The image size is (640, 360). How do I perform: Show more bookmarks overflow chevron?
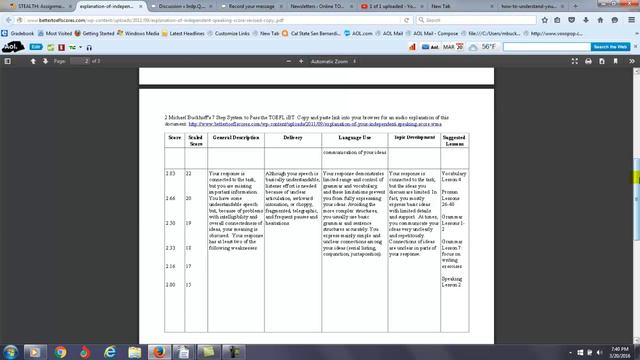(636, 33)
